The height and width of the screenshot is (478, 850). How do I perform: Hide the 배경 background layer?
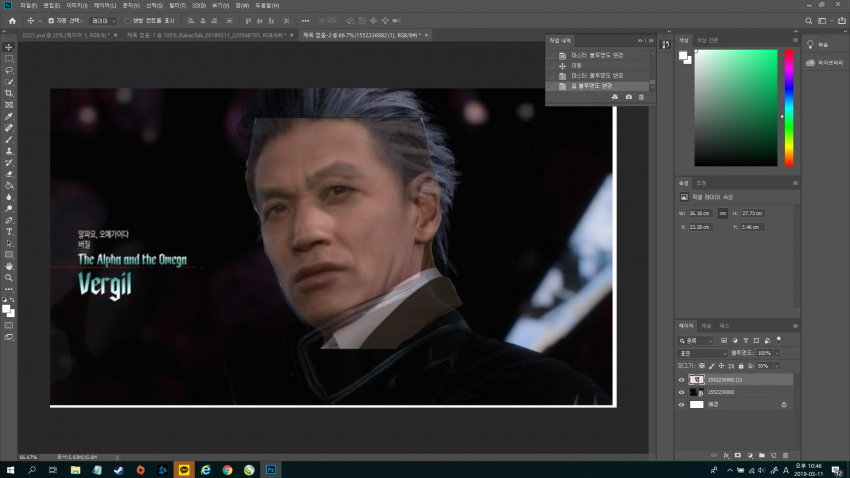(x=682, y=405)
